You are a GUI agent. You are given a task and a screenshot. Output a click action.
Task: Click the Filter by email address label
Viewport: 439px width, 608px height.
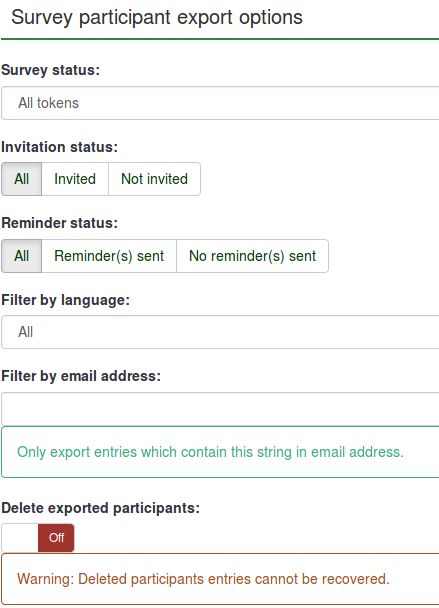(x=81, y=376)
